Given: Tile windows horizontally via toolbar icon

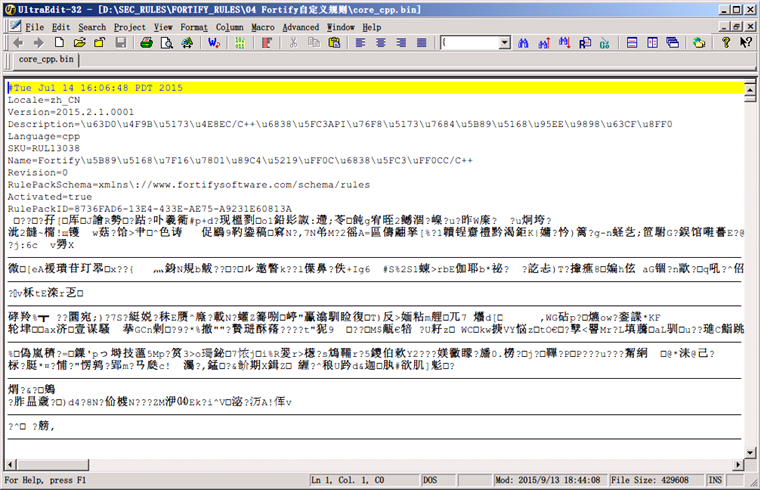Looking at the screenshot, I should pos(632,43).
